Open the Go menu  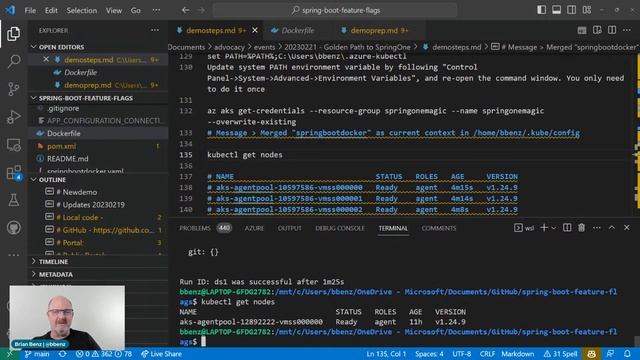(x=136, y=11)
